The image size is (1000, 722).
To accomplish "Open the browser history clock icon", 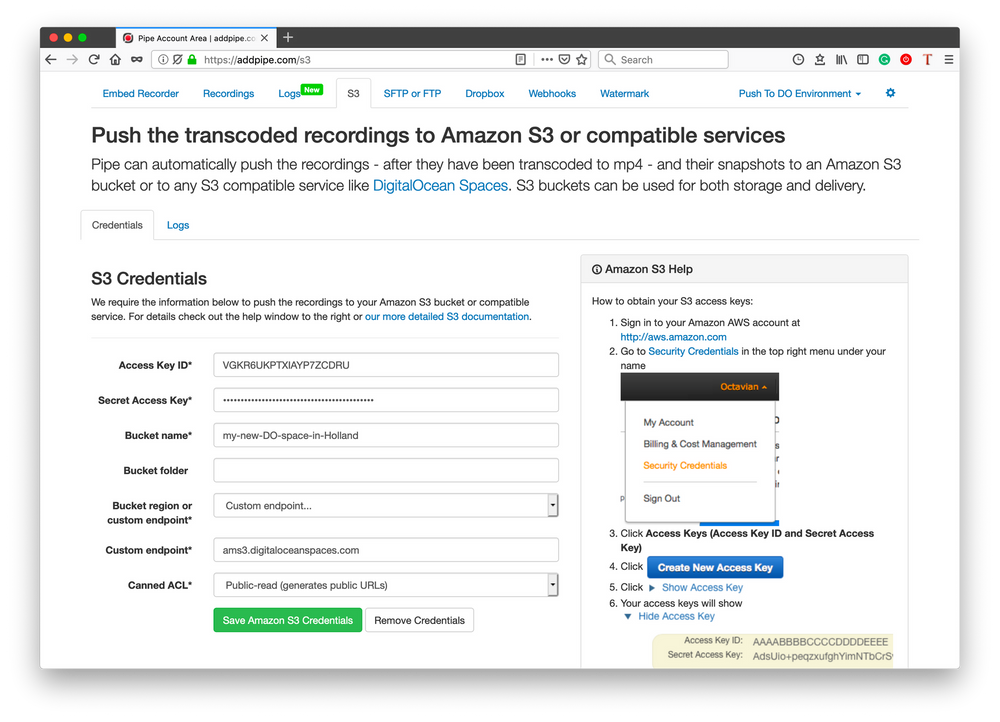I will point(798,60).
